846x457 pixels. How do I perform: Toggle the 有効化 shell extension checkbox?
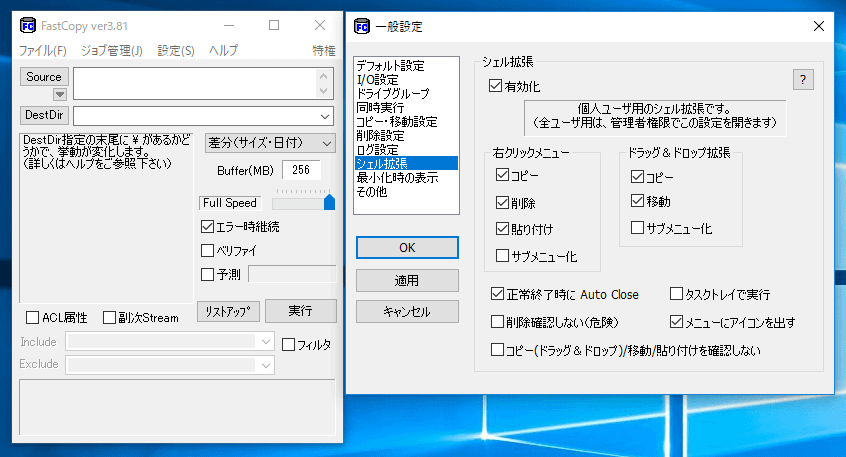pos(496,87)
